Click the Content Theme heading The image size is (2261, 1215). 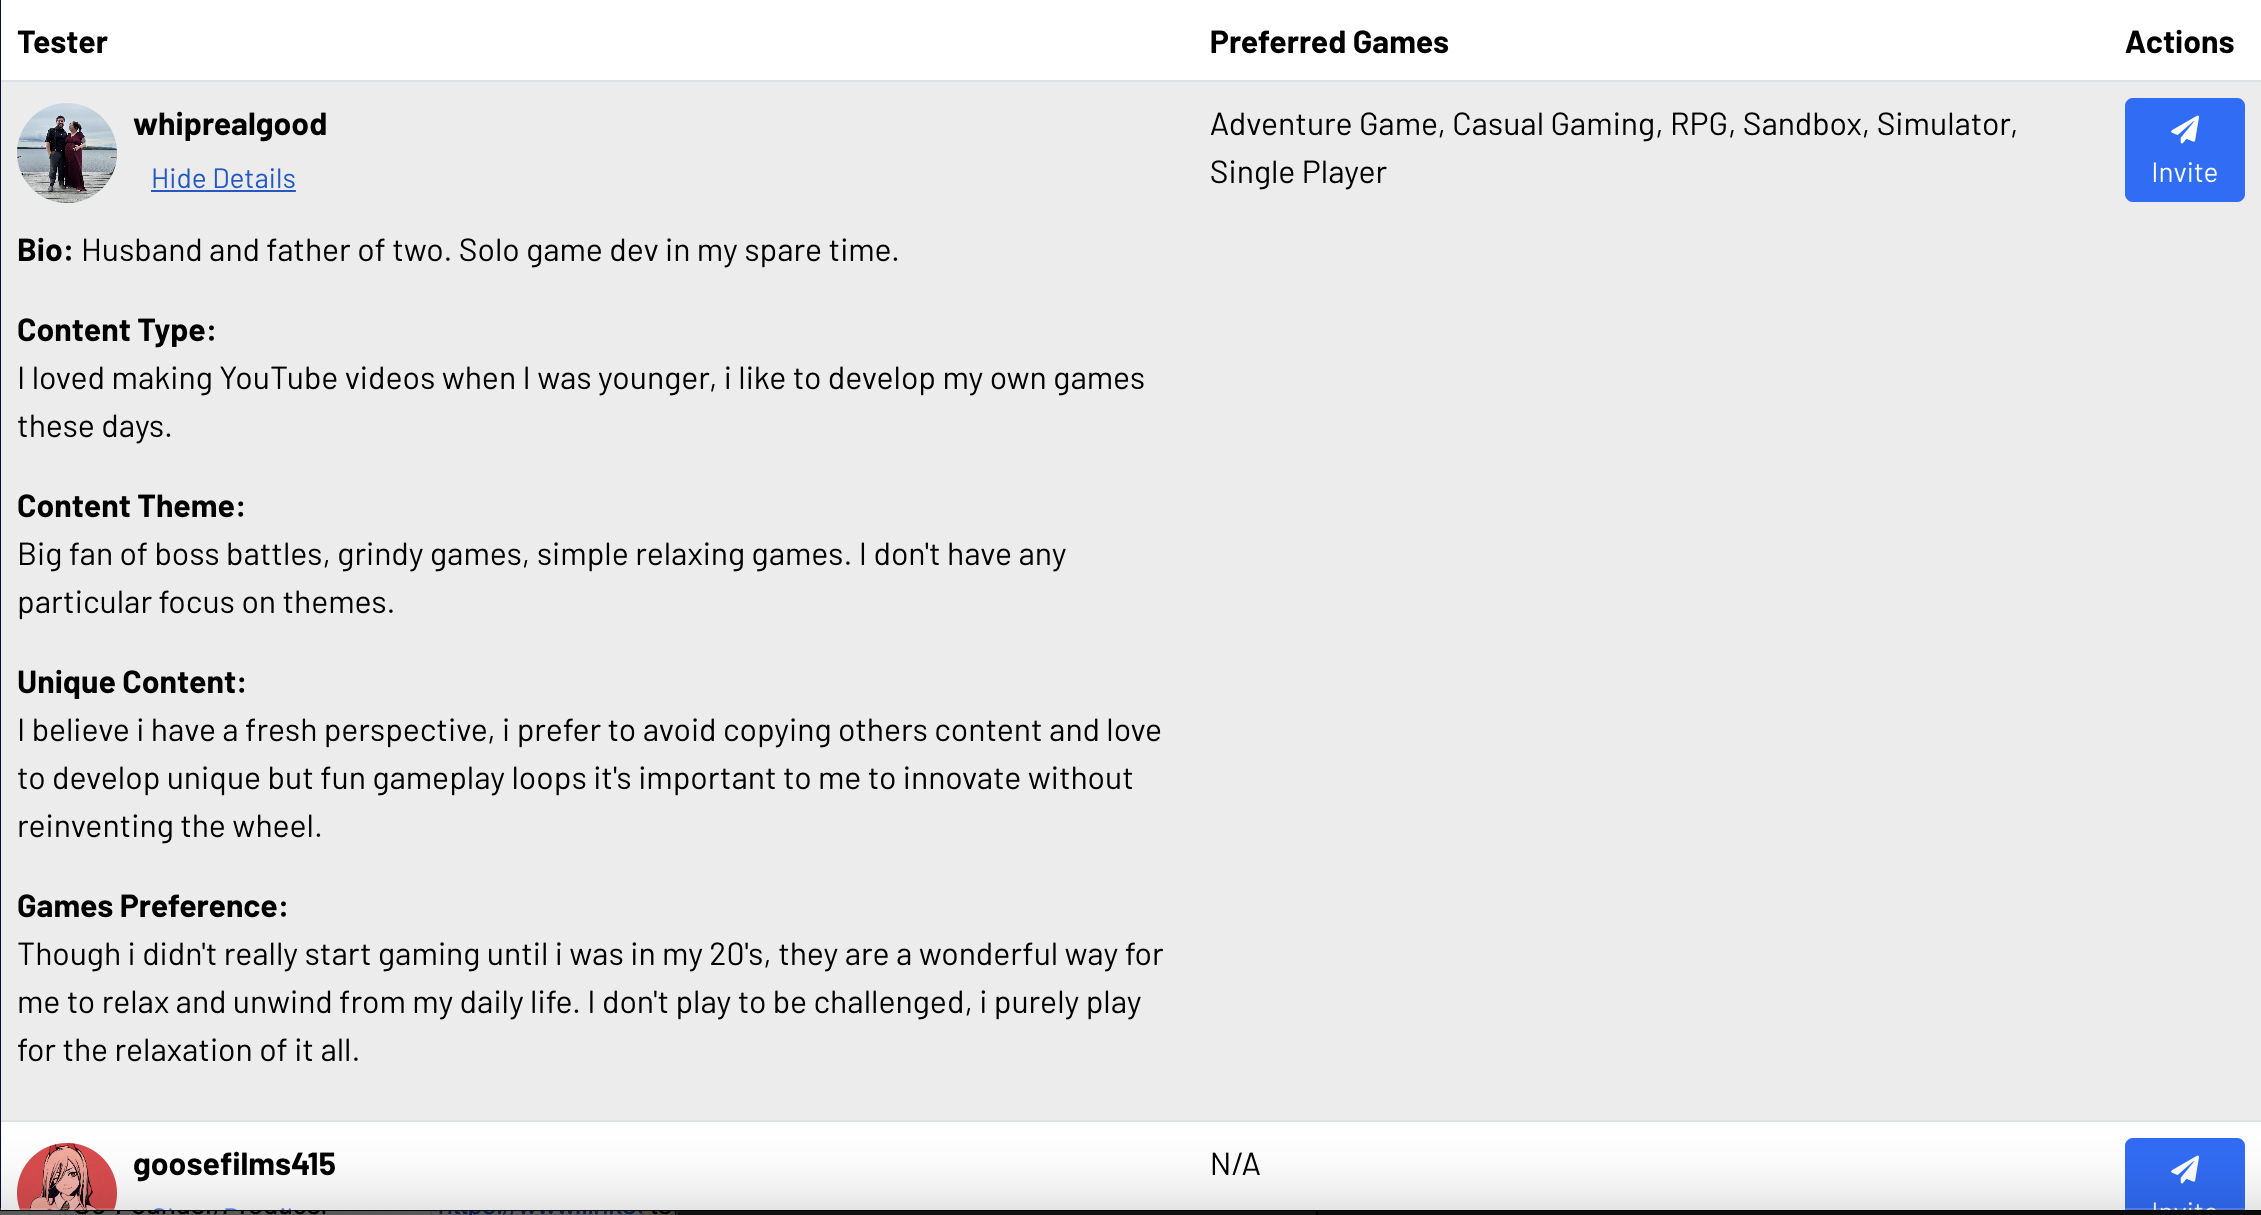click(x=131, y=507)
